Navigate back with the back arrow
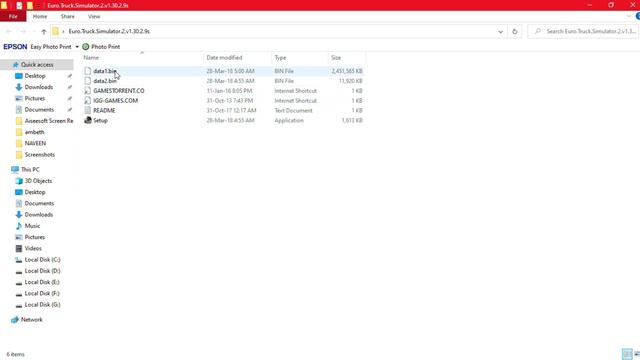Viewport: 640px width, 360px height. pos(9,31)
